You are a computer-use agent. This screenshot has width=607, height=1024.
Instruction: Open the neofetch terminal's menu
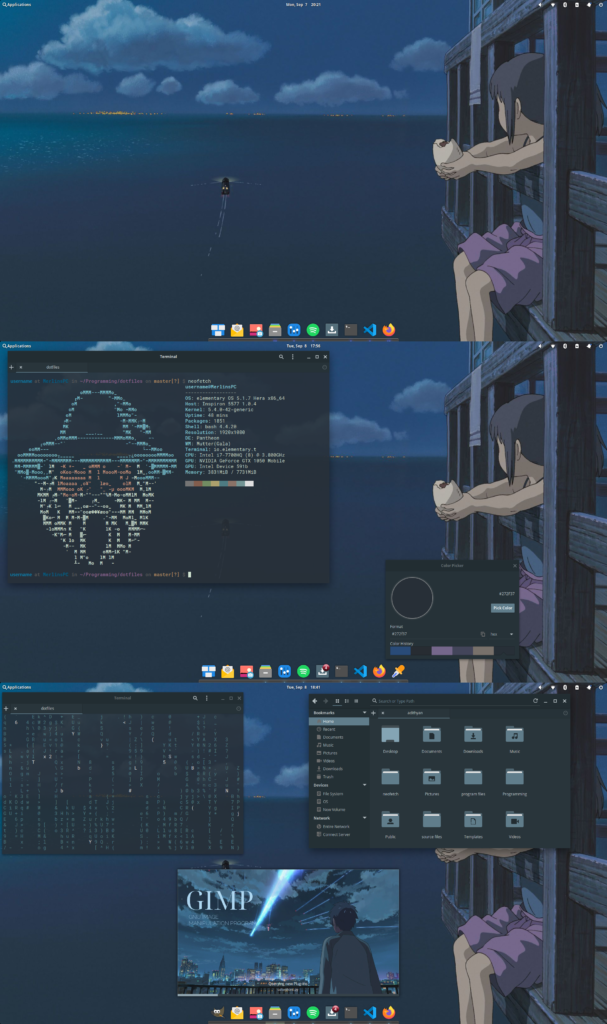point(292,357)
